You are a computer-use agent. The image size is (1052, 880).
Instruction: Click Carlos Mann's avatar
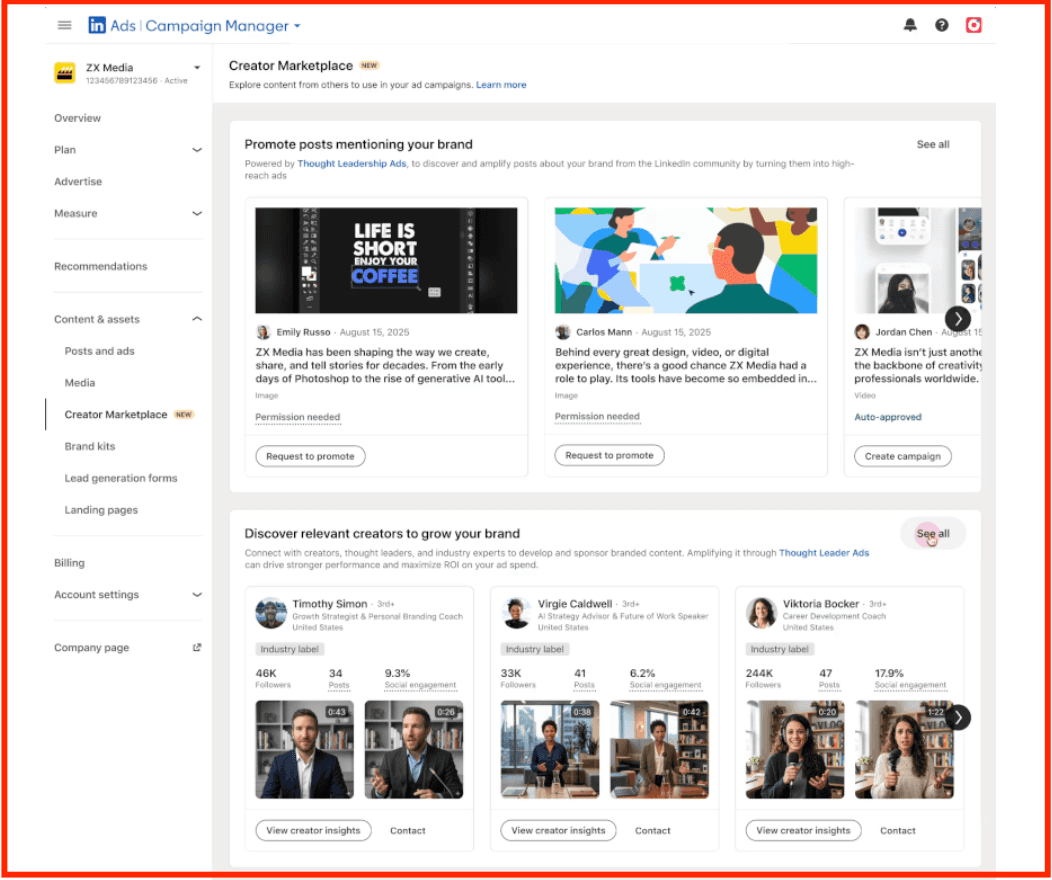562,332
